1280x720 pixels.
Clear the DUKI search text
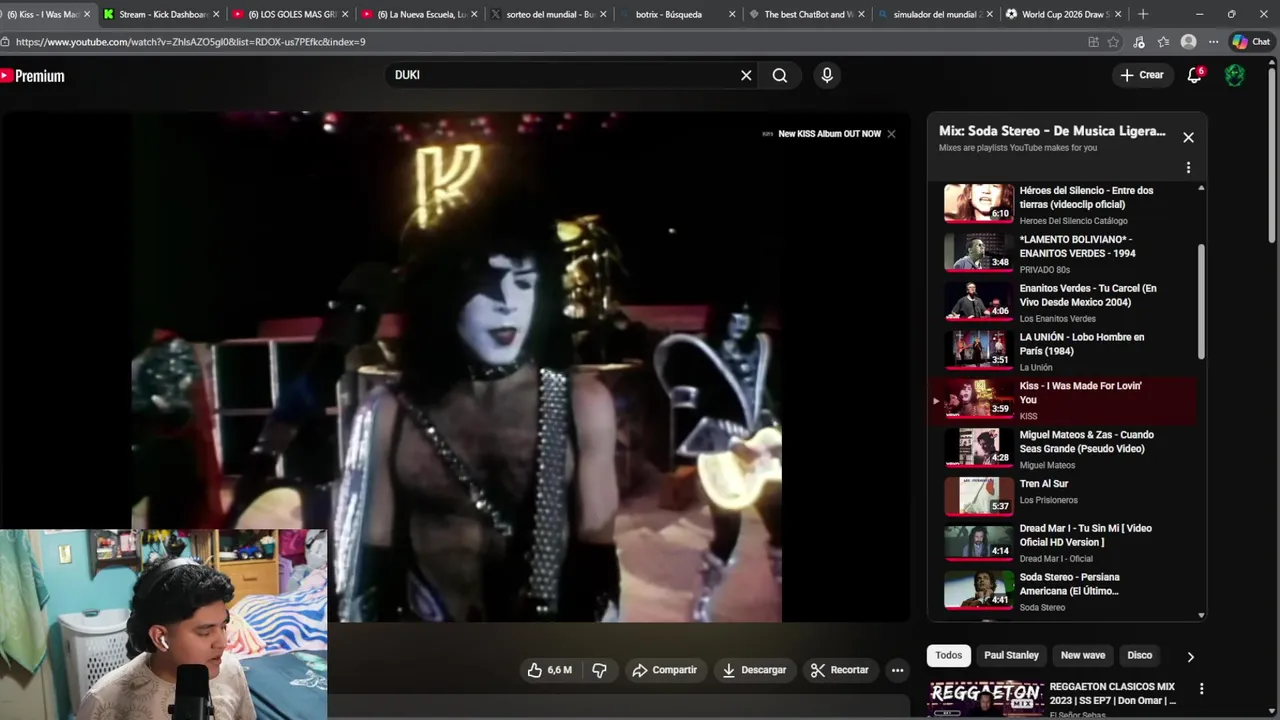click(746, 75)
